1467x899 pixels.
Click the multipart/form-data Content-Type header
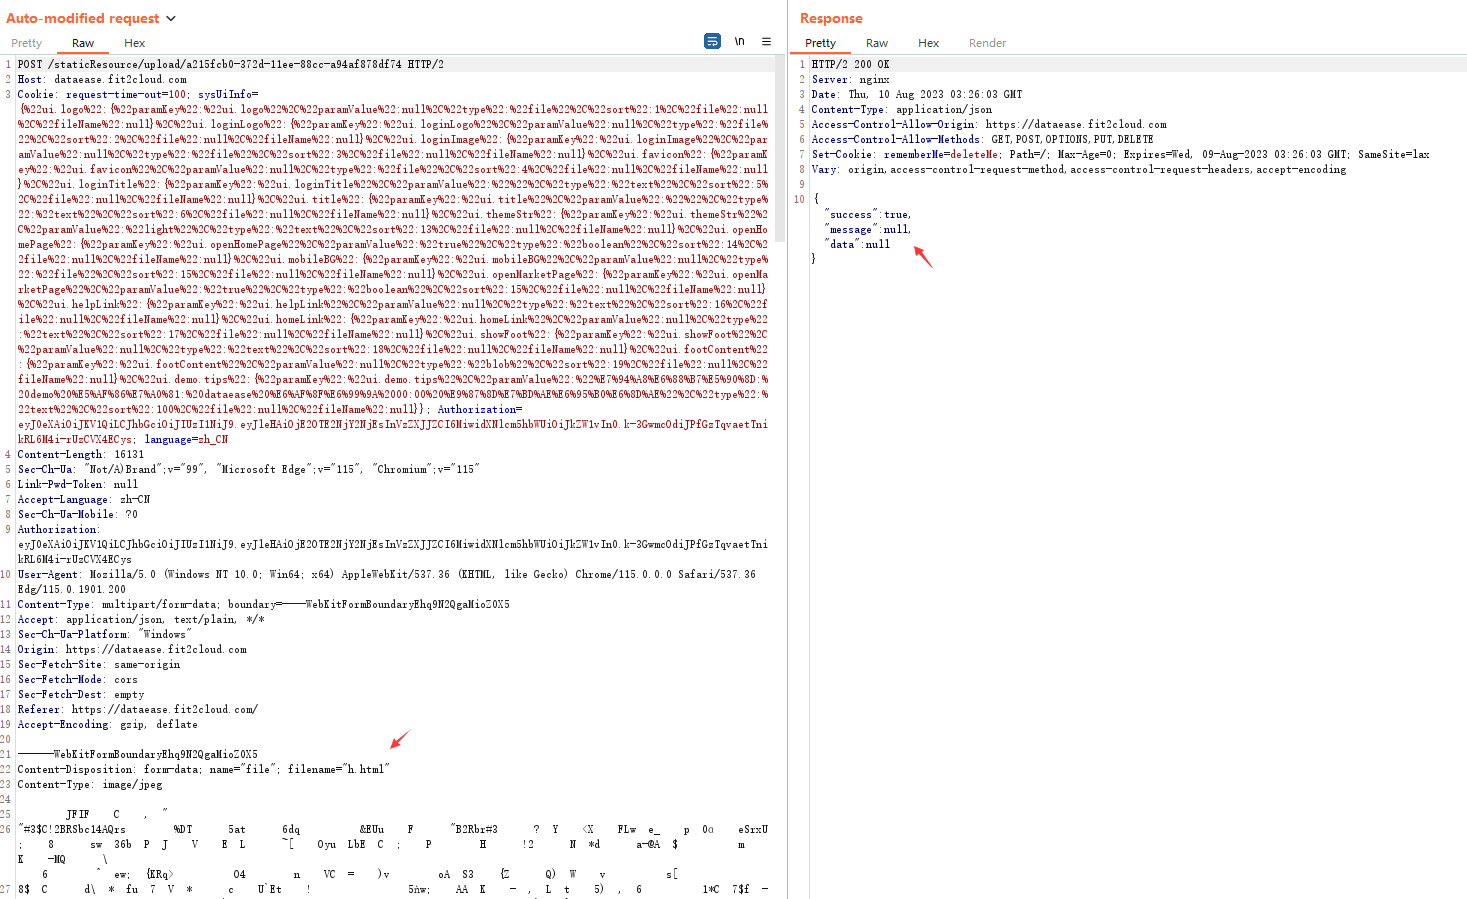[x=264, y=604]
